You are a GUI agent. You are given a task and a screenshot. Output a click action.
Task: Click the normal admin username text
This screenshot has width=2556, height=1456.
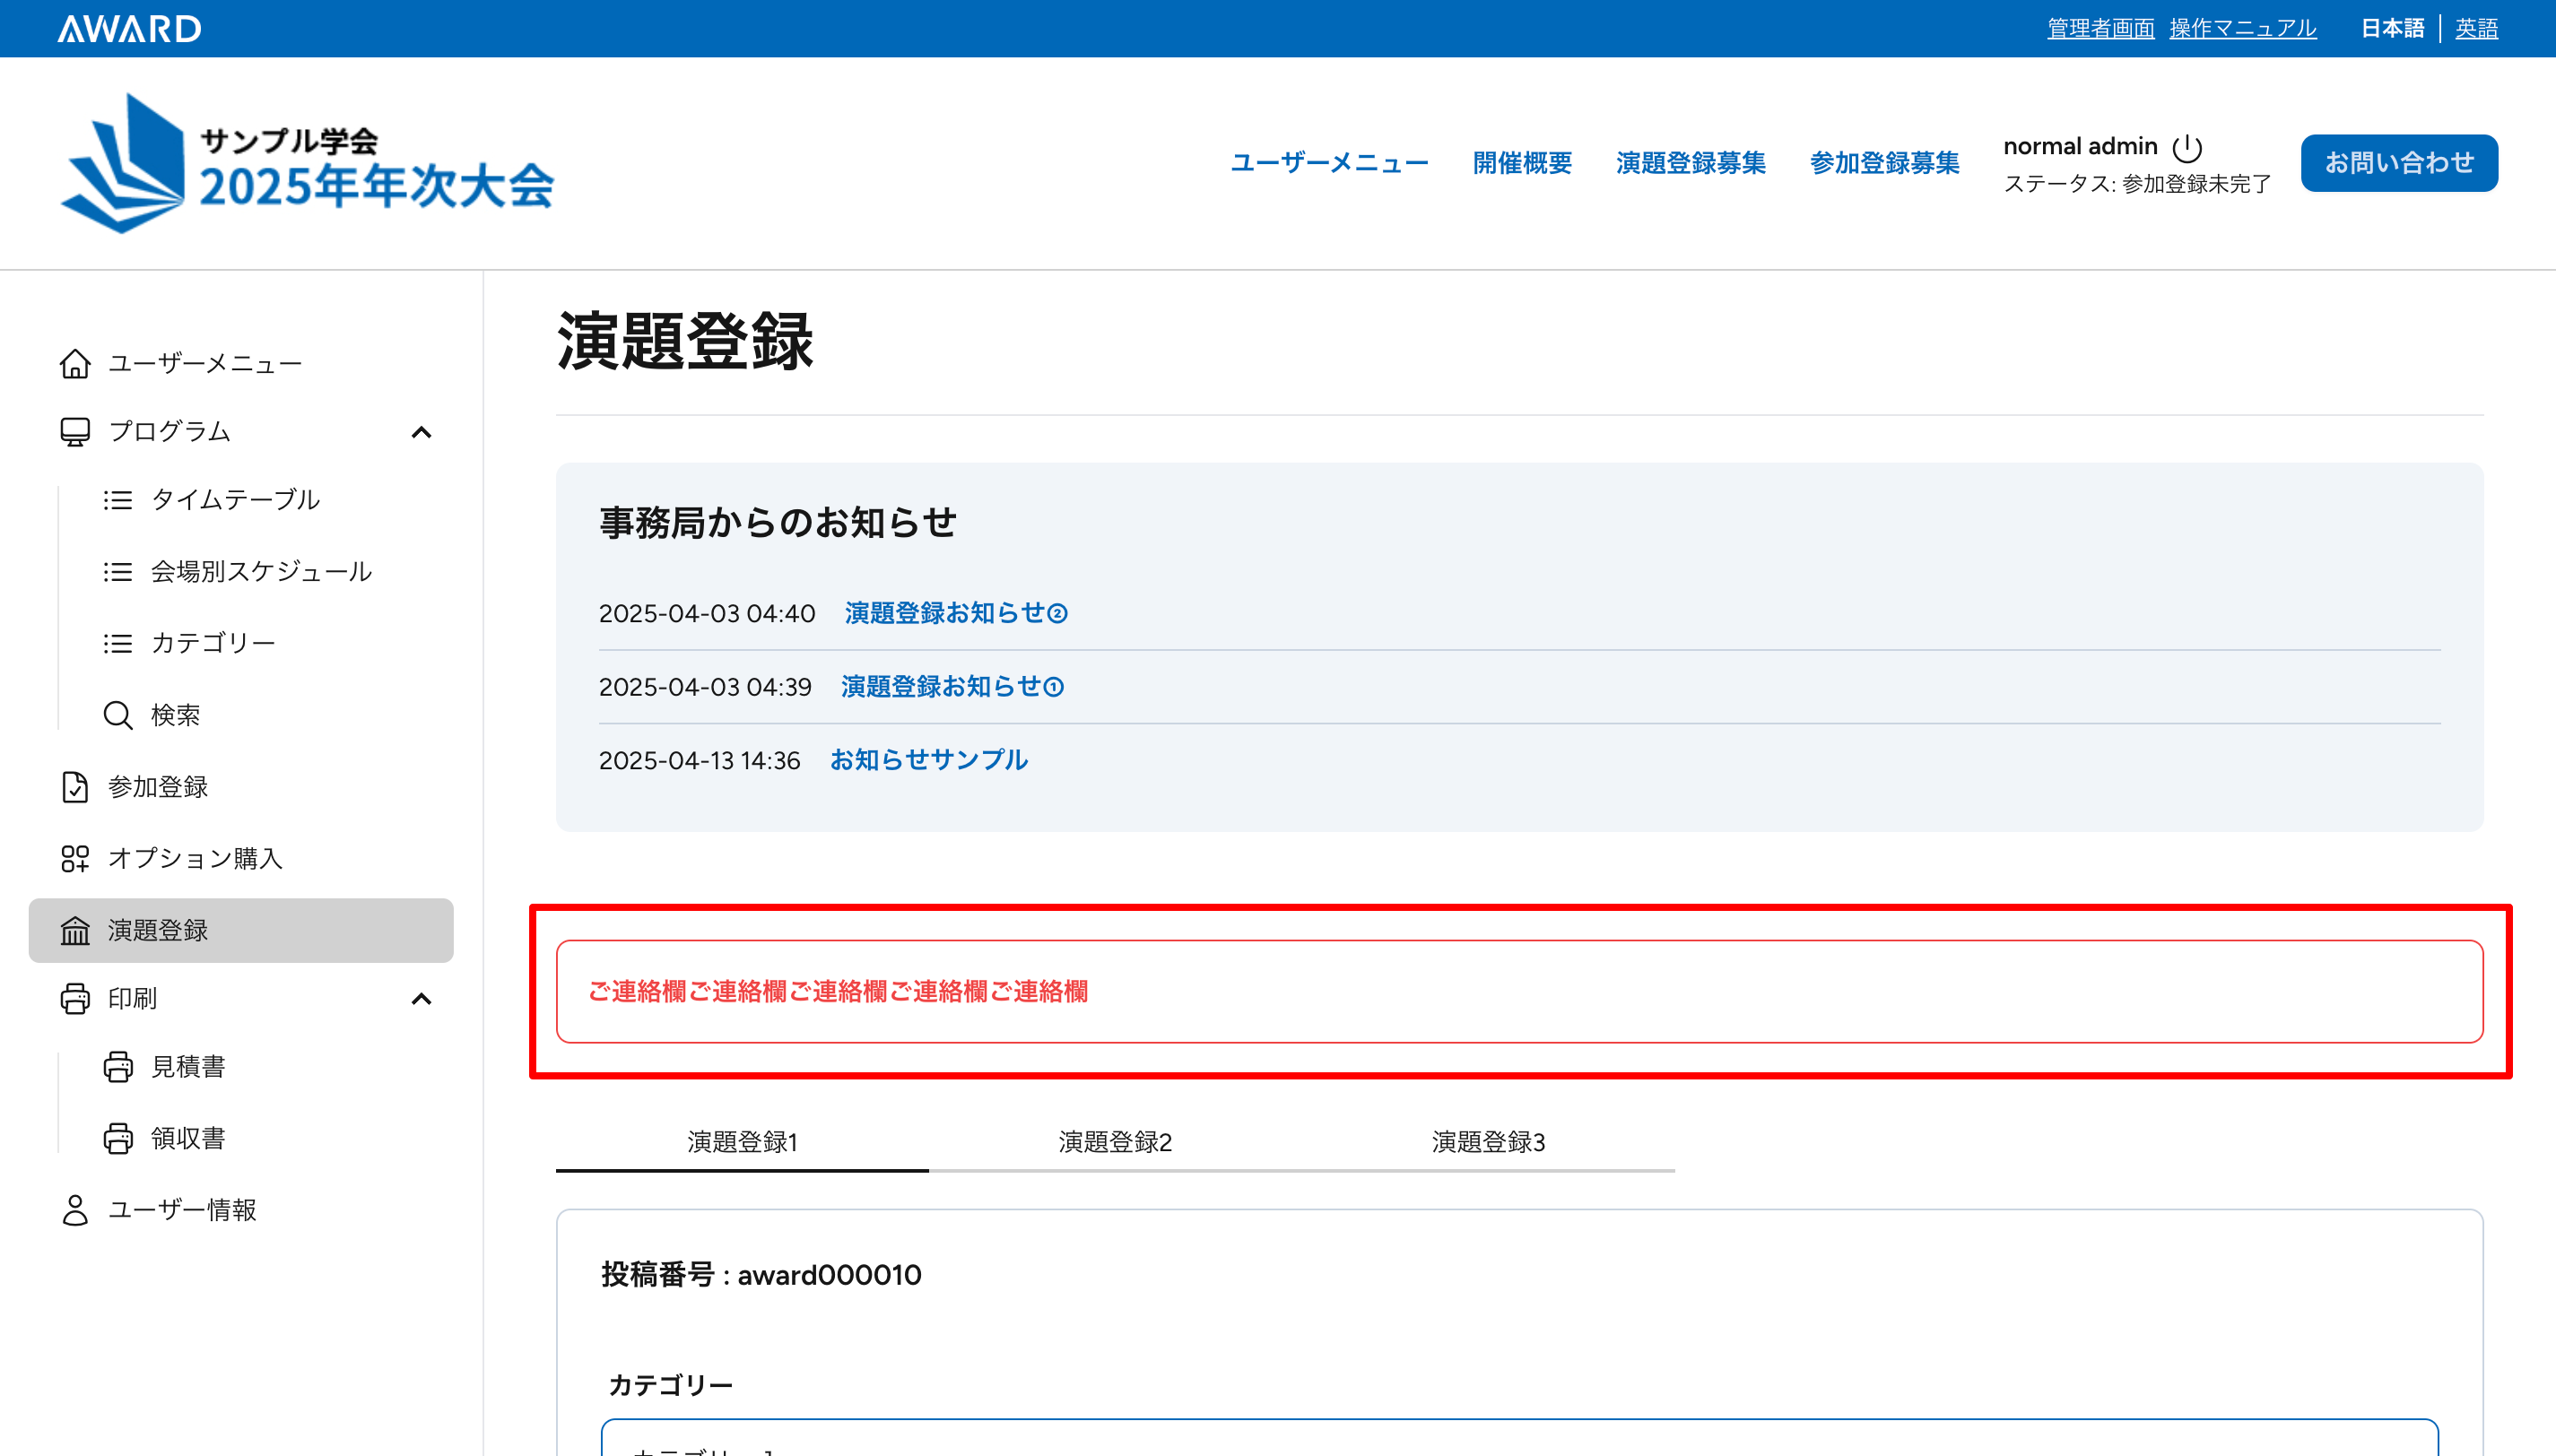click(2080, 147)
